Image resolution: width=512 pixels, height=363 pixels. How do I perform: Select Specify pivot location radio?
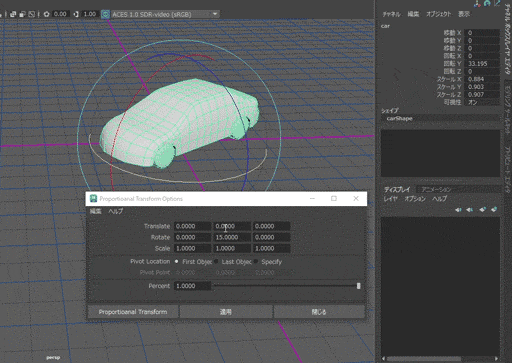[256, 262]
